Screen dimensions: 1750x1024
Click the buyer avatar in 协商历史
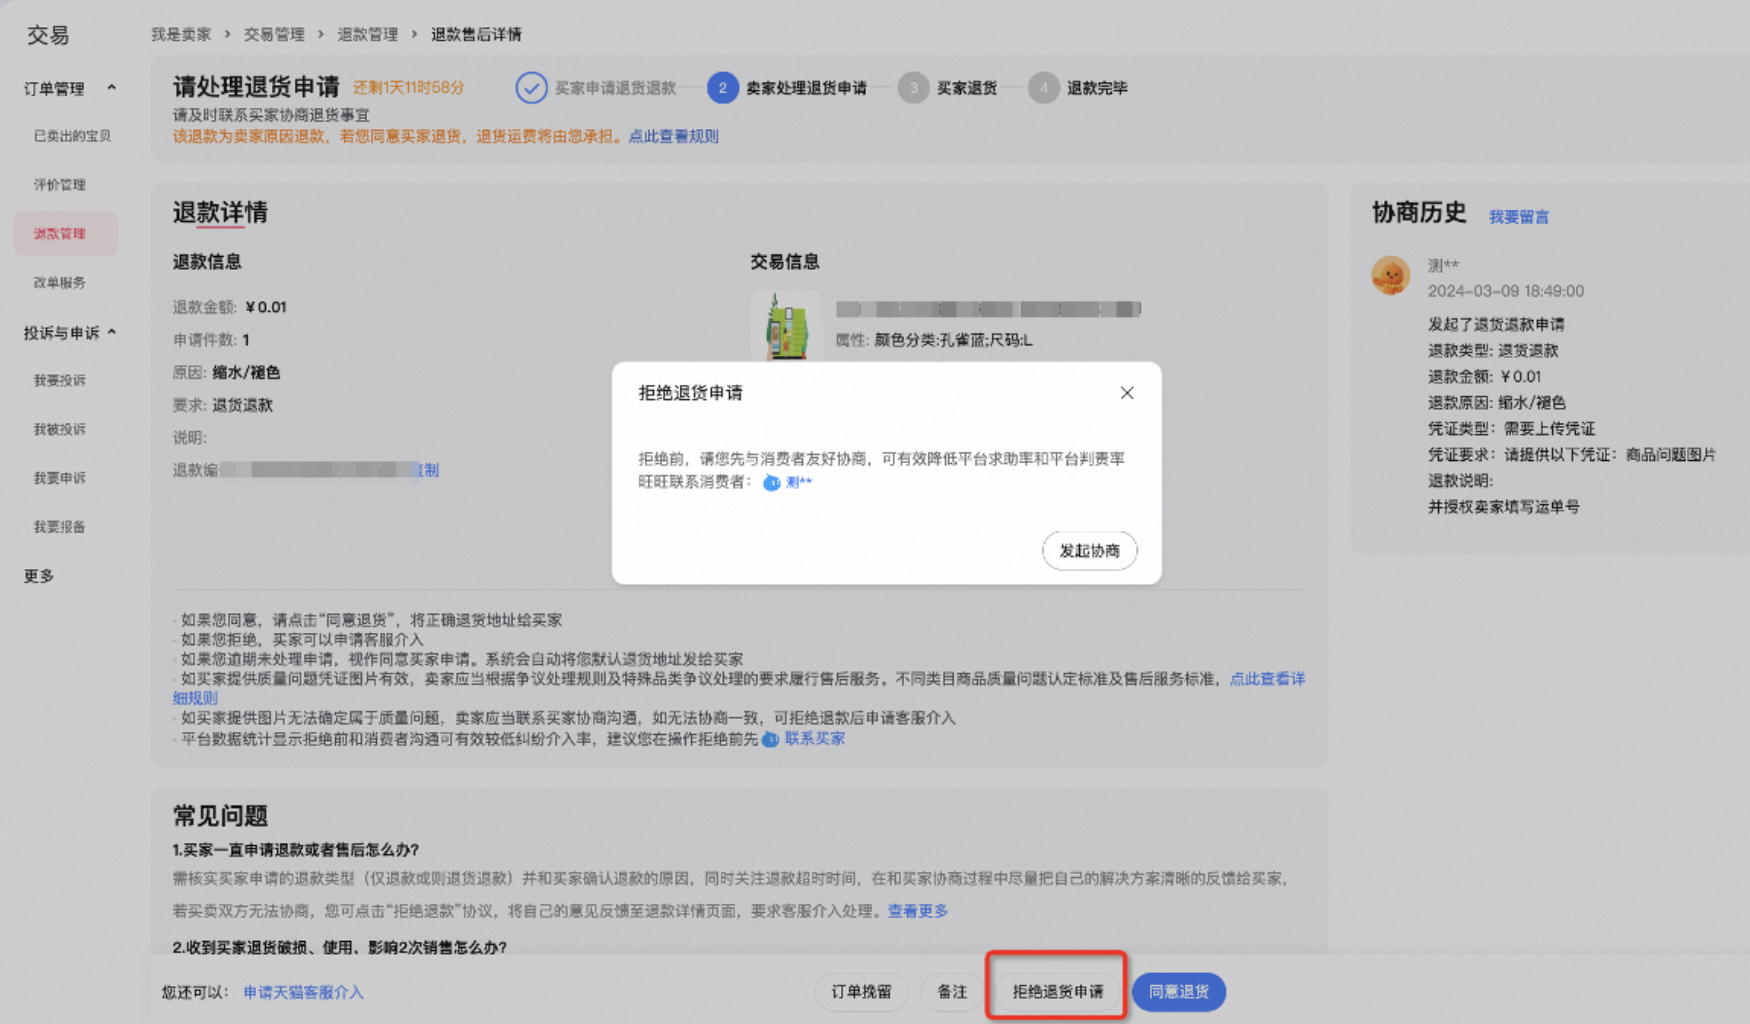pos(1390,276)
